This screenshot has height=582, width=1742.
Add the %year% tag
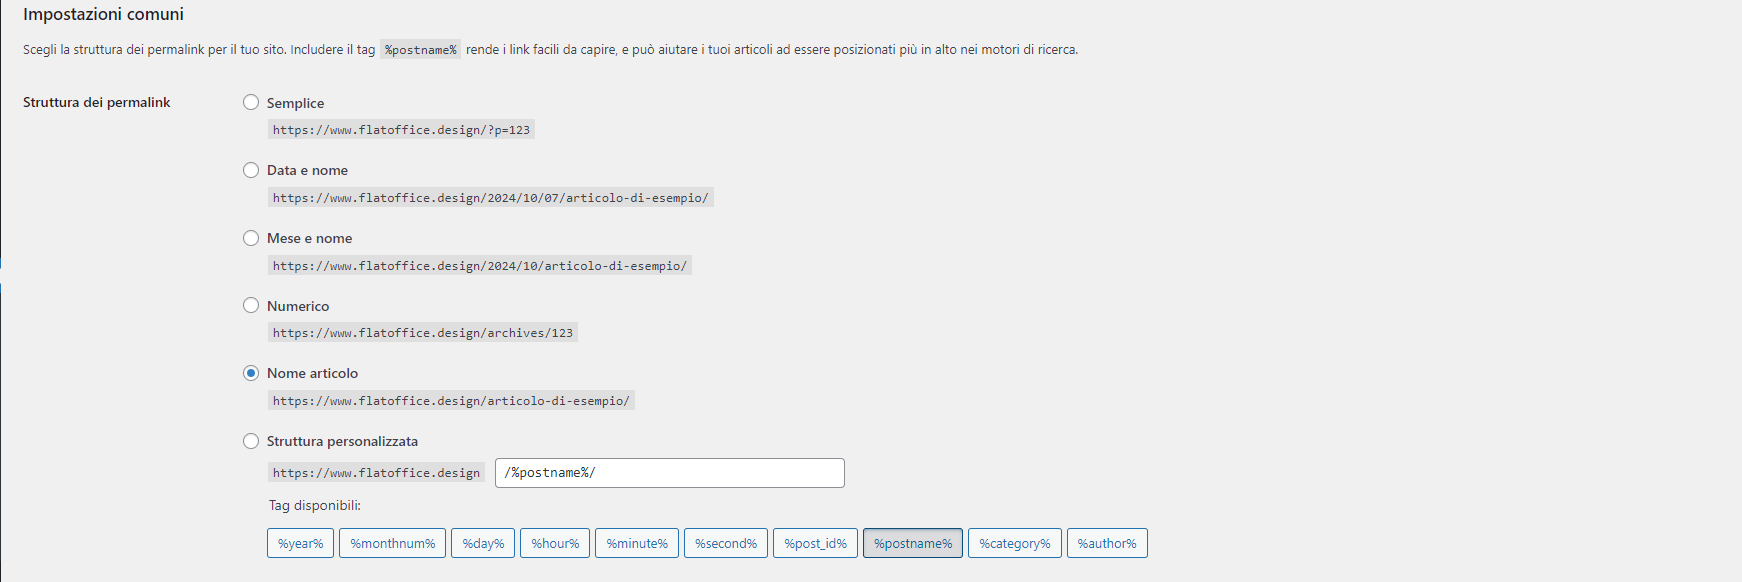pos(300,543)
